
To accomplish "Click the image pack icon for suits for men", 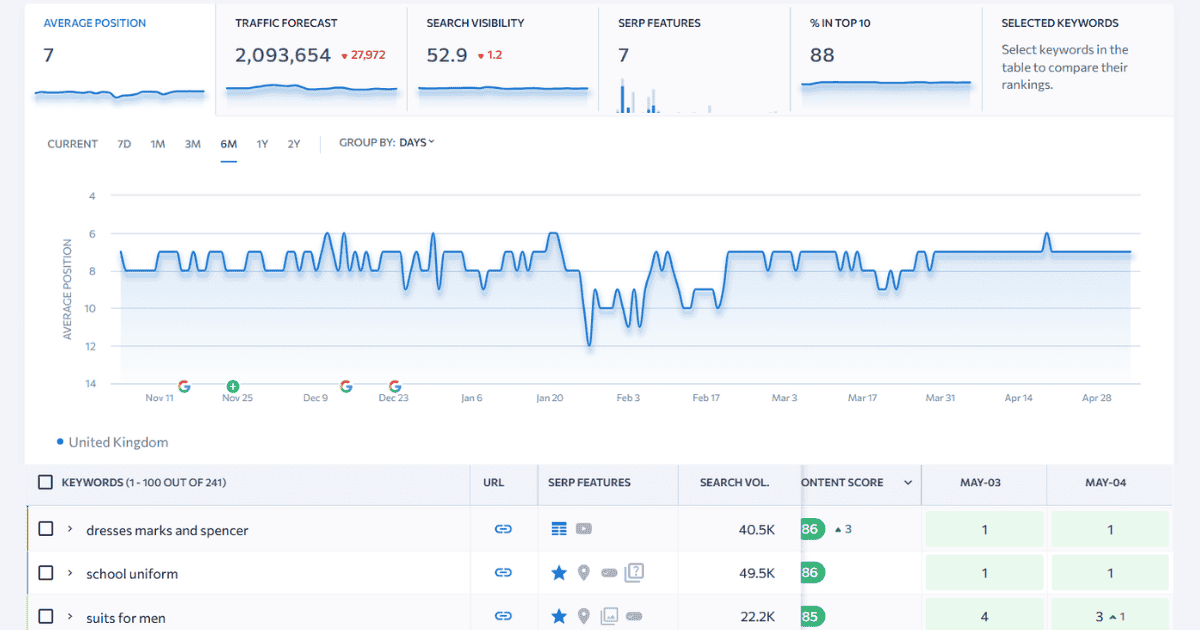I will click(610, 616).
